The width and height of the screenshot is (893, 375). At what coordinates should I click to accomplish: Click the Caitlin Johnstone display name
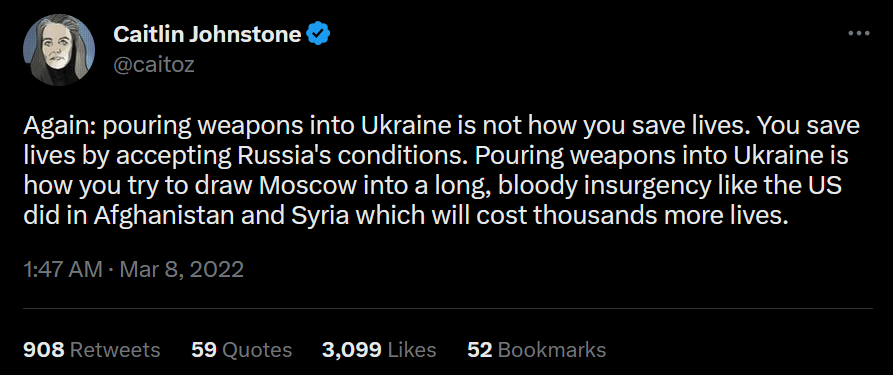click(207, 35)
